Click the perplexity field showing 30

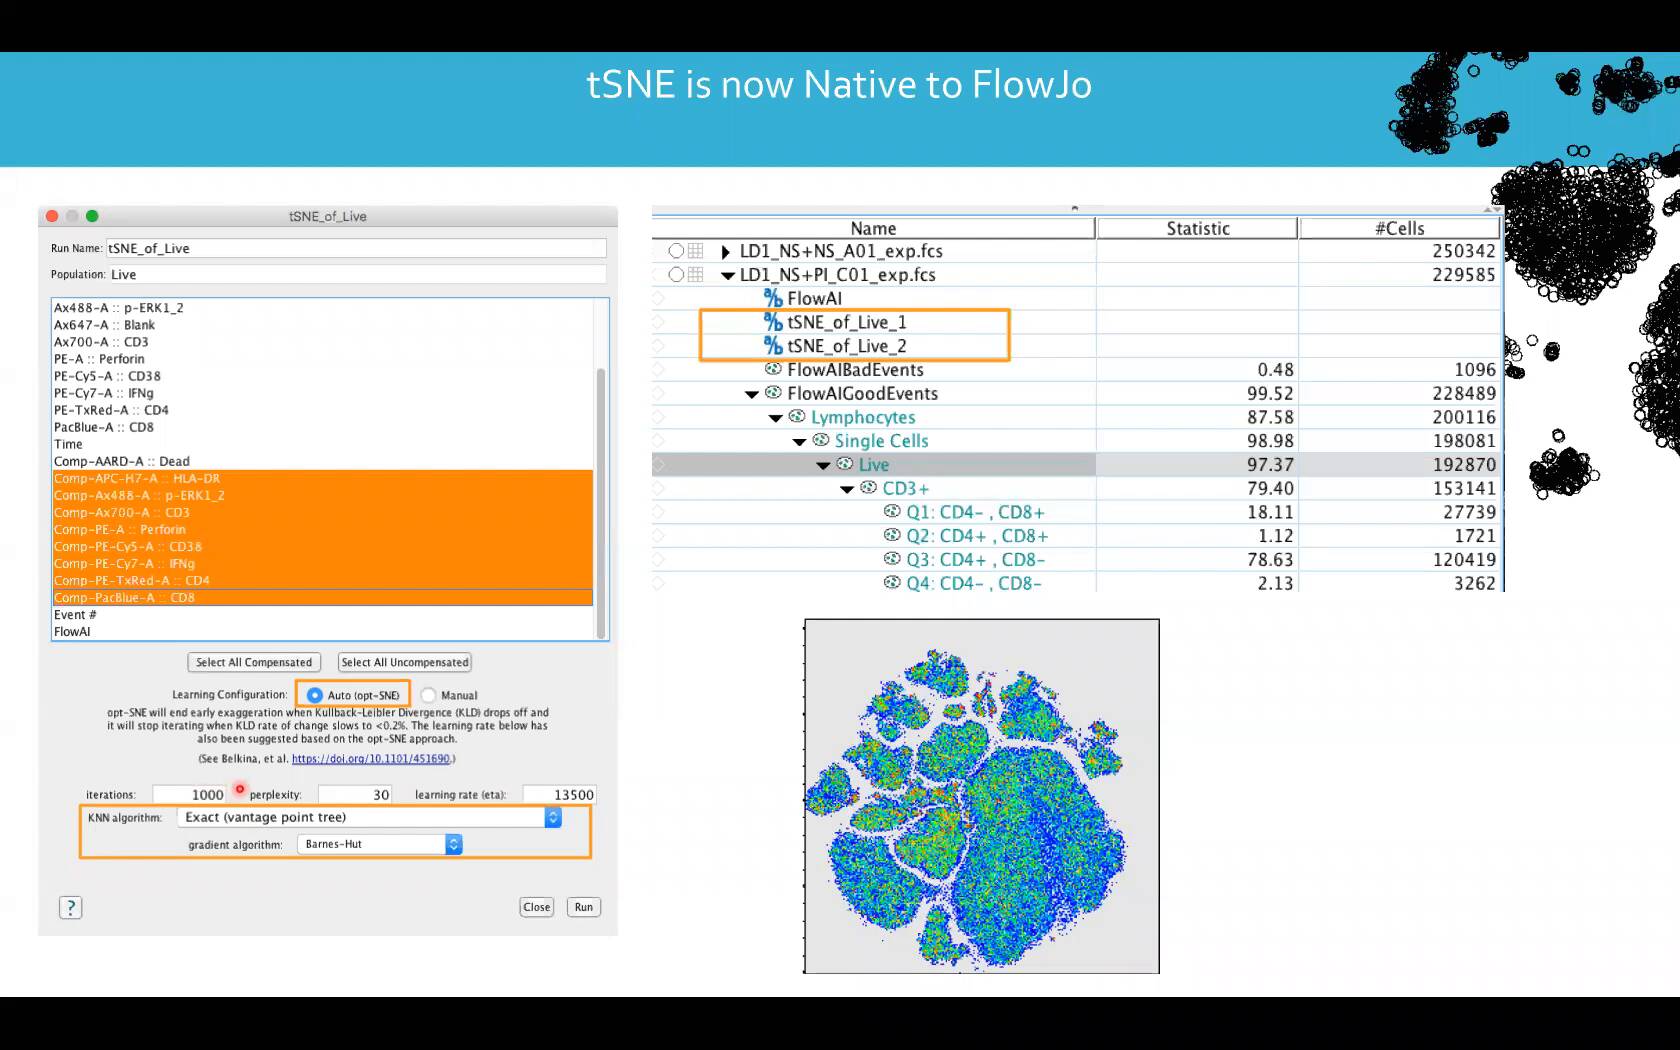[x=355, y=794]
